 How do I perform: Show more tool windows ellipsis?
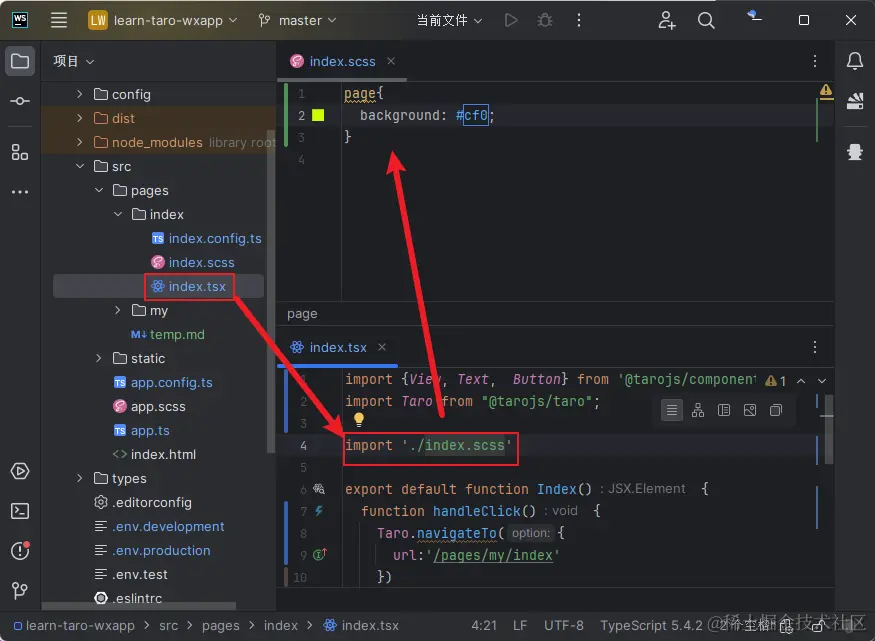[x=20, y=192]
